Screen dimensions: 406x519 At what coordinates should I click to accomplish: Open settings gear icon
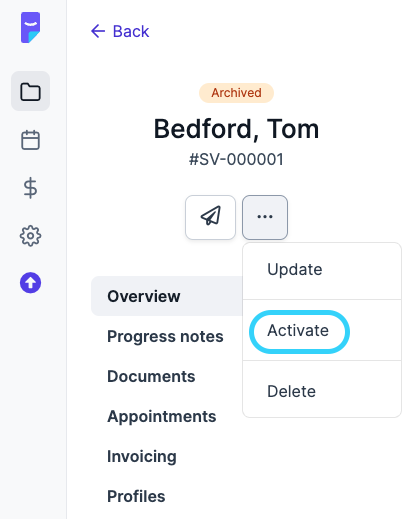coord(30,236)
